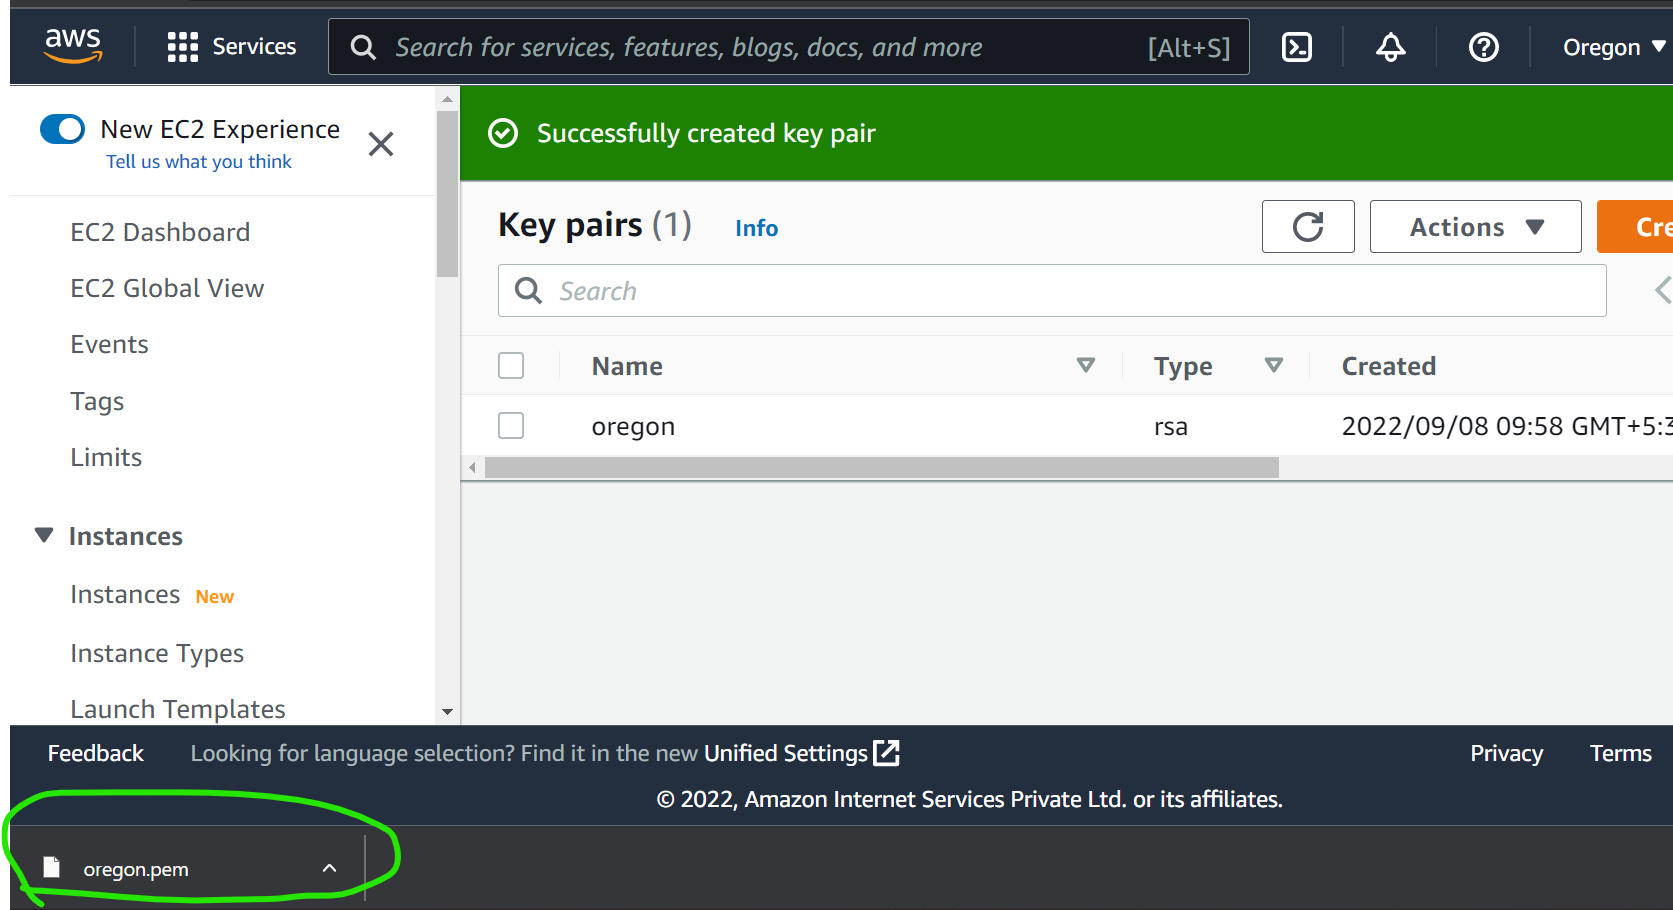The width and height of the screenshot is (1673, 910).
Task: Open the notifications bell icon
Action: click(x=1390, y=47)
